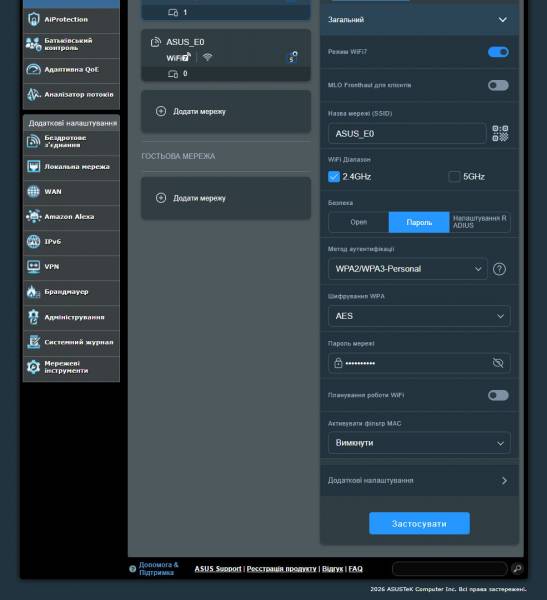Click the plus icon under ГОСТЬОВА МЕРЕЖА
Viewport: 547px width, 600px height.
point(161,198)
